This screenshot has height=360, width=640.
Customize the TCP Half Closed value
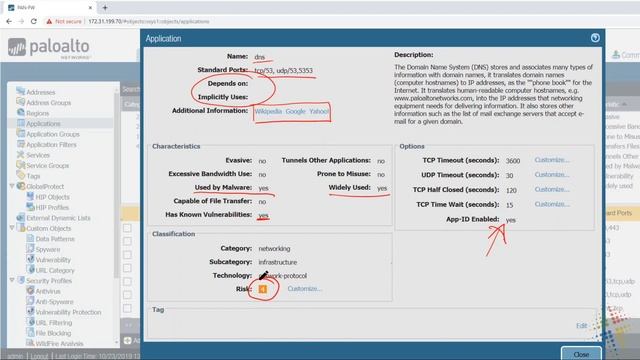point(552,189)
